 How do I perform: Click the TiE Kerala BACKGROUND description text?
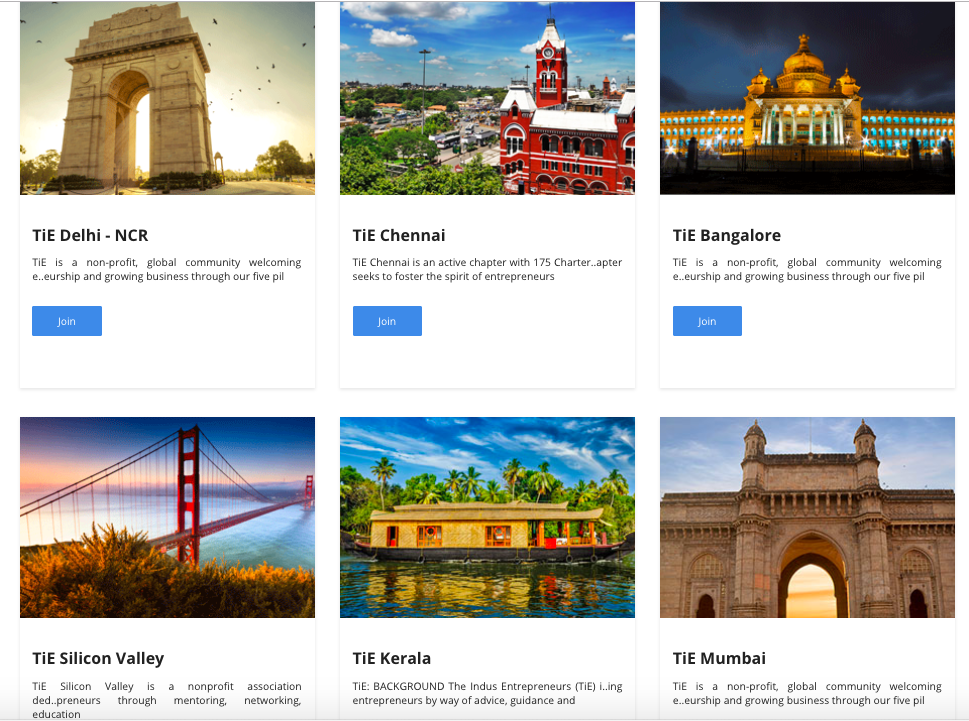coord(488,693)
